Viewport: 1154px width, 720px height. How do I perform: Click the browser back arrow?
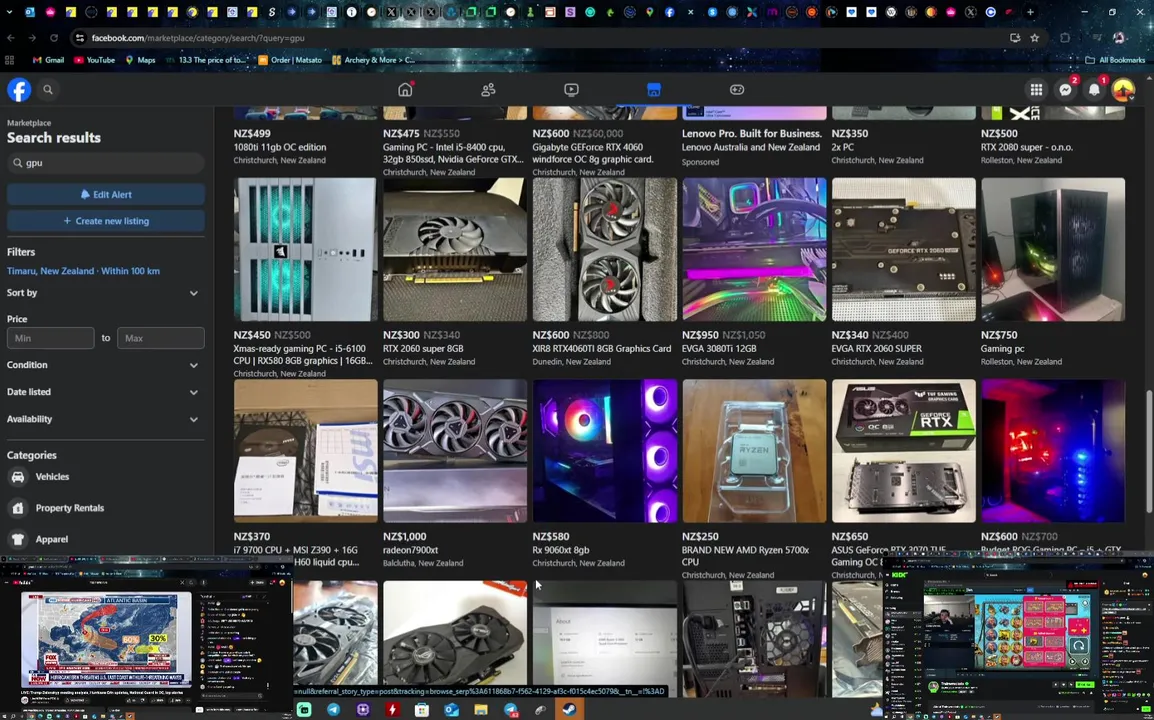click(11, 38)
